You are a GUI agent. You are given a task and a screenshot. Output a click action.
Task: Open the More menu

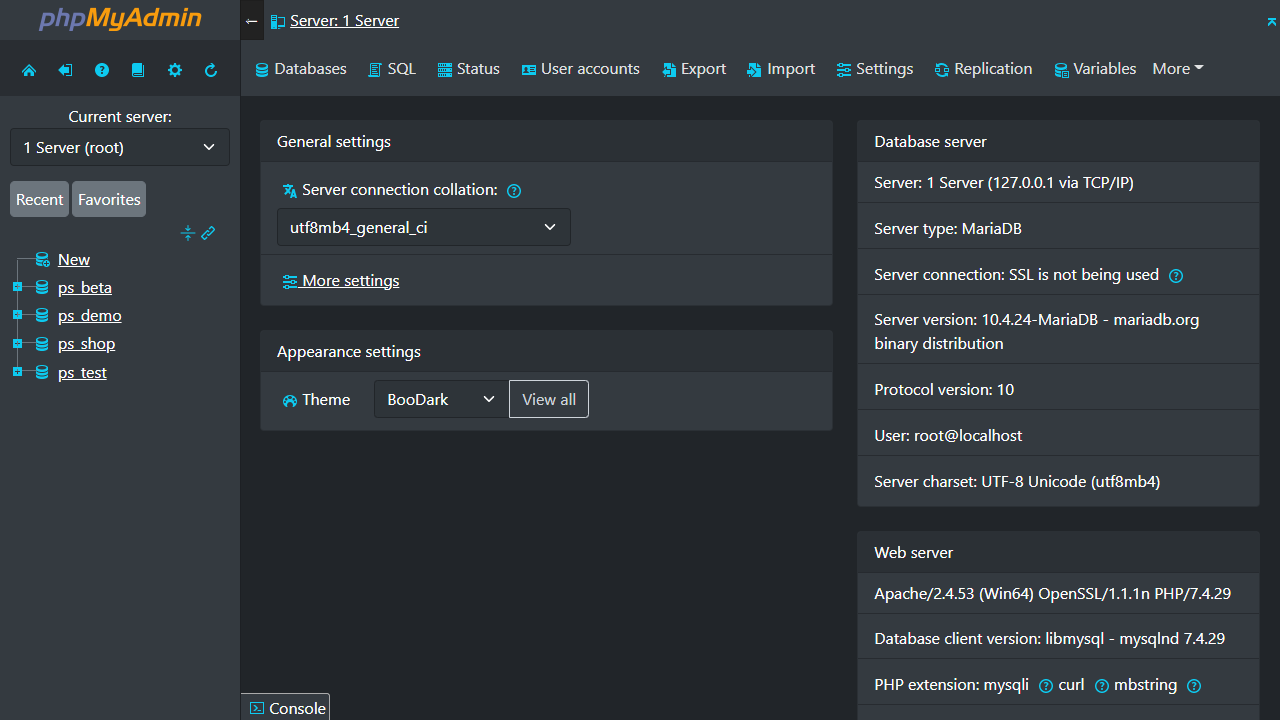tap(1177, 68)
